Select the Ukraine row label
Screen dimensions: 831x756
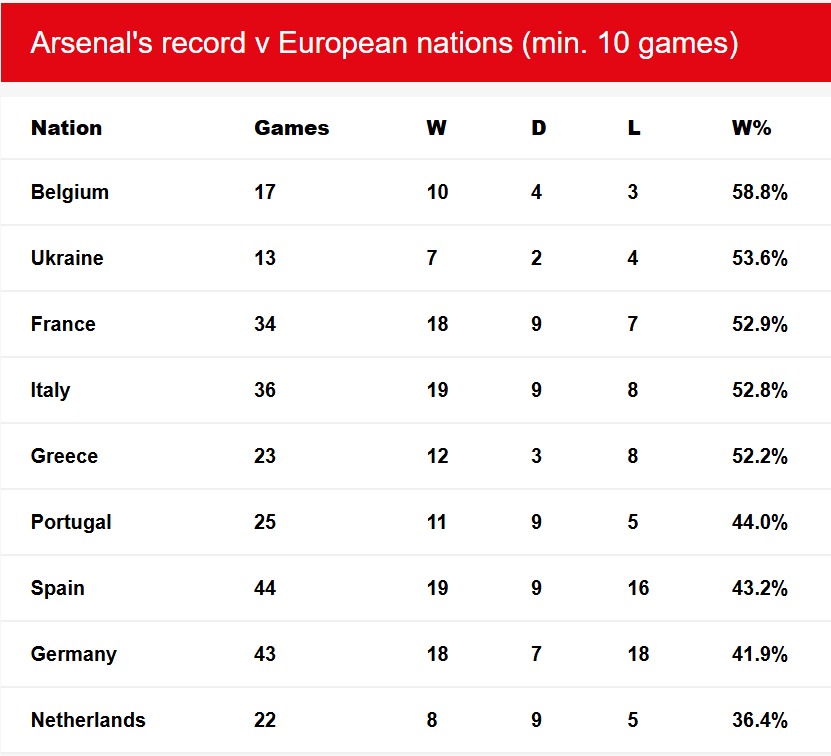[x=67, y=258]
